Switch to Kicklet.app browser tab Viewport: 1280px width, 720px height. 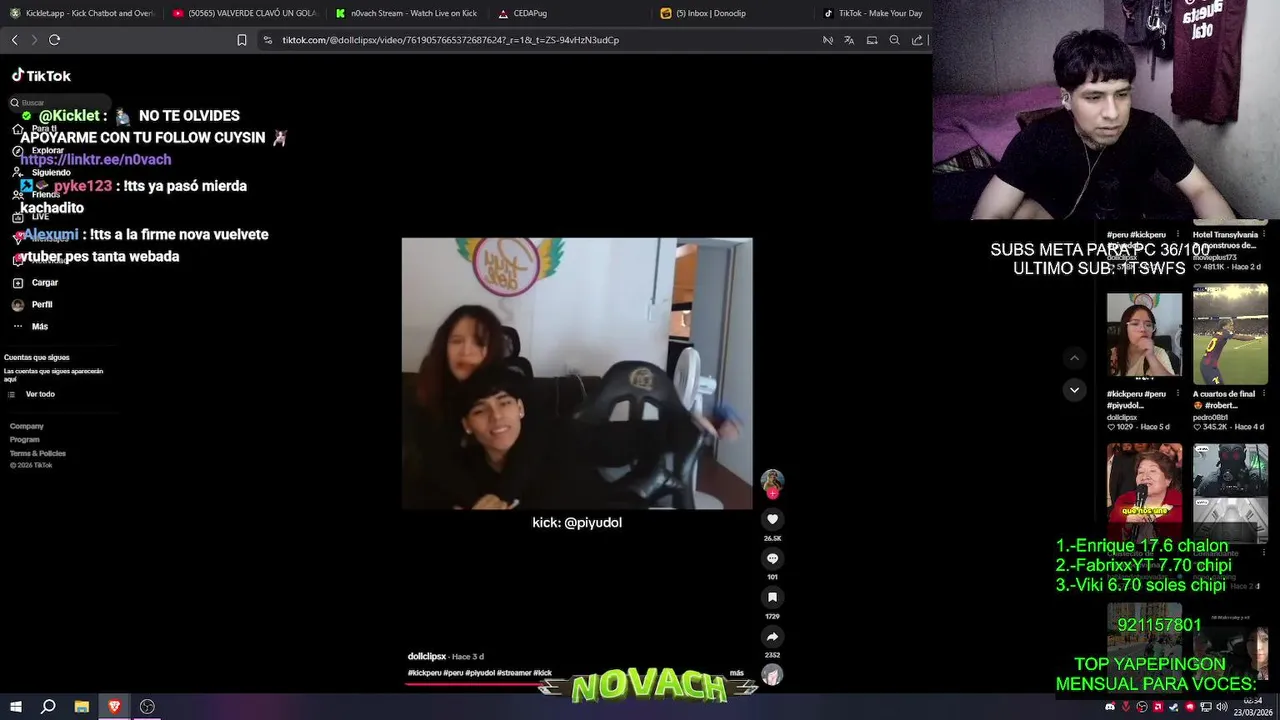(82, 13)
